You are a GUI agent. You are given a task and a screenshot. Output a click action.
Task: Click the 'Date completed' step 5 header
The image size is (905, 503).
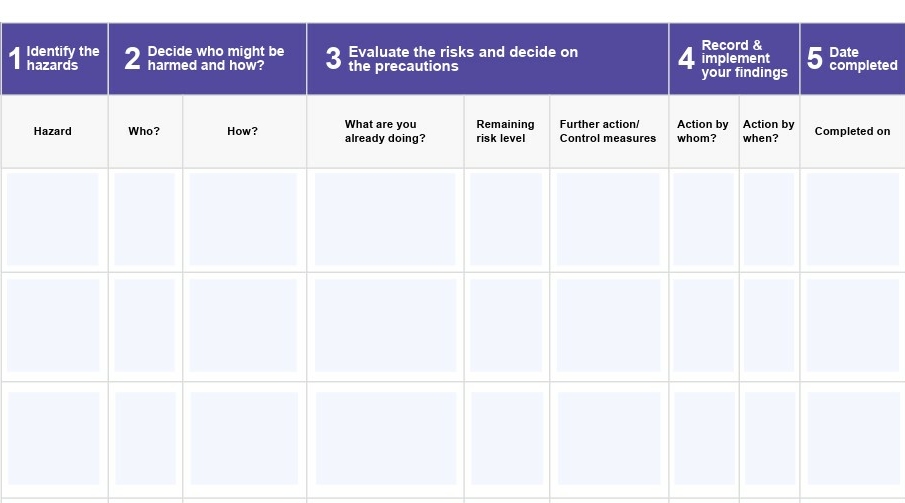pos(852,58)
